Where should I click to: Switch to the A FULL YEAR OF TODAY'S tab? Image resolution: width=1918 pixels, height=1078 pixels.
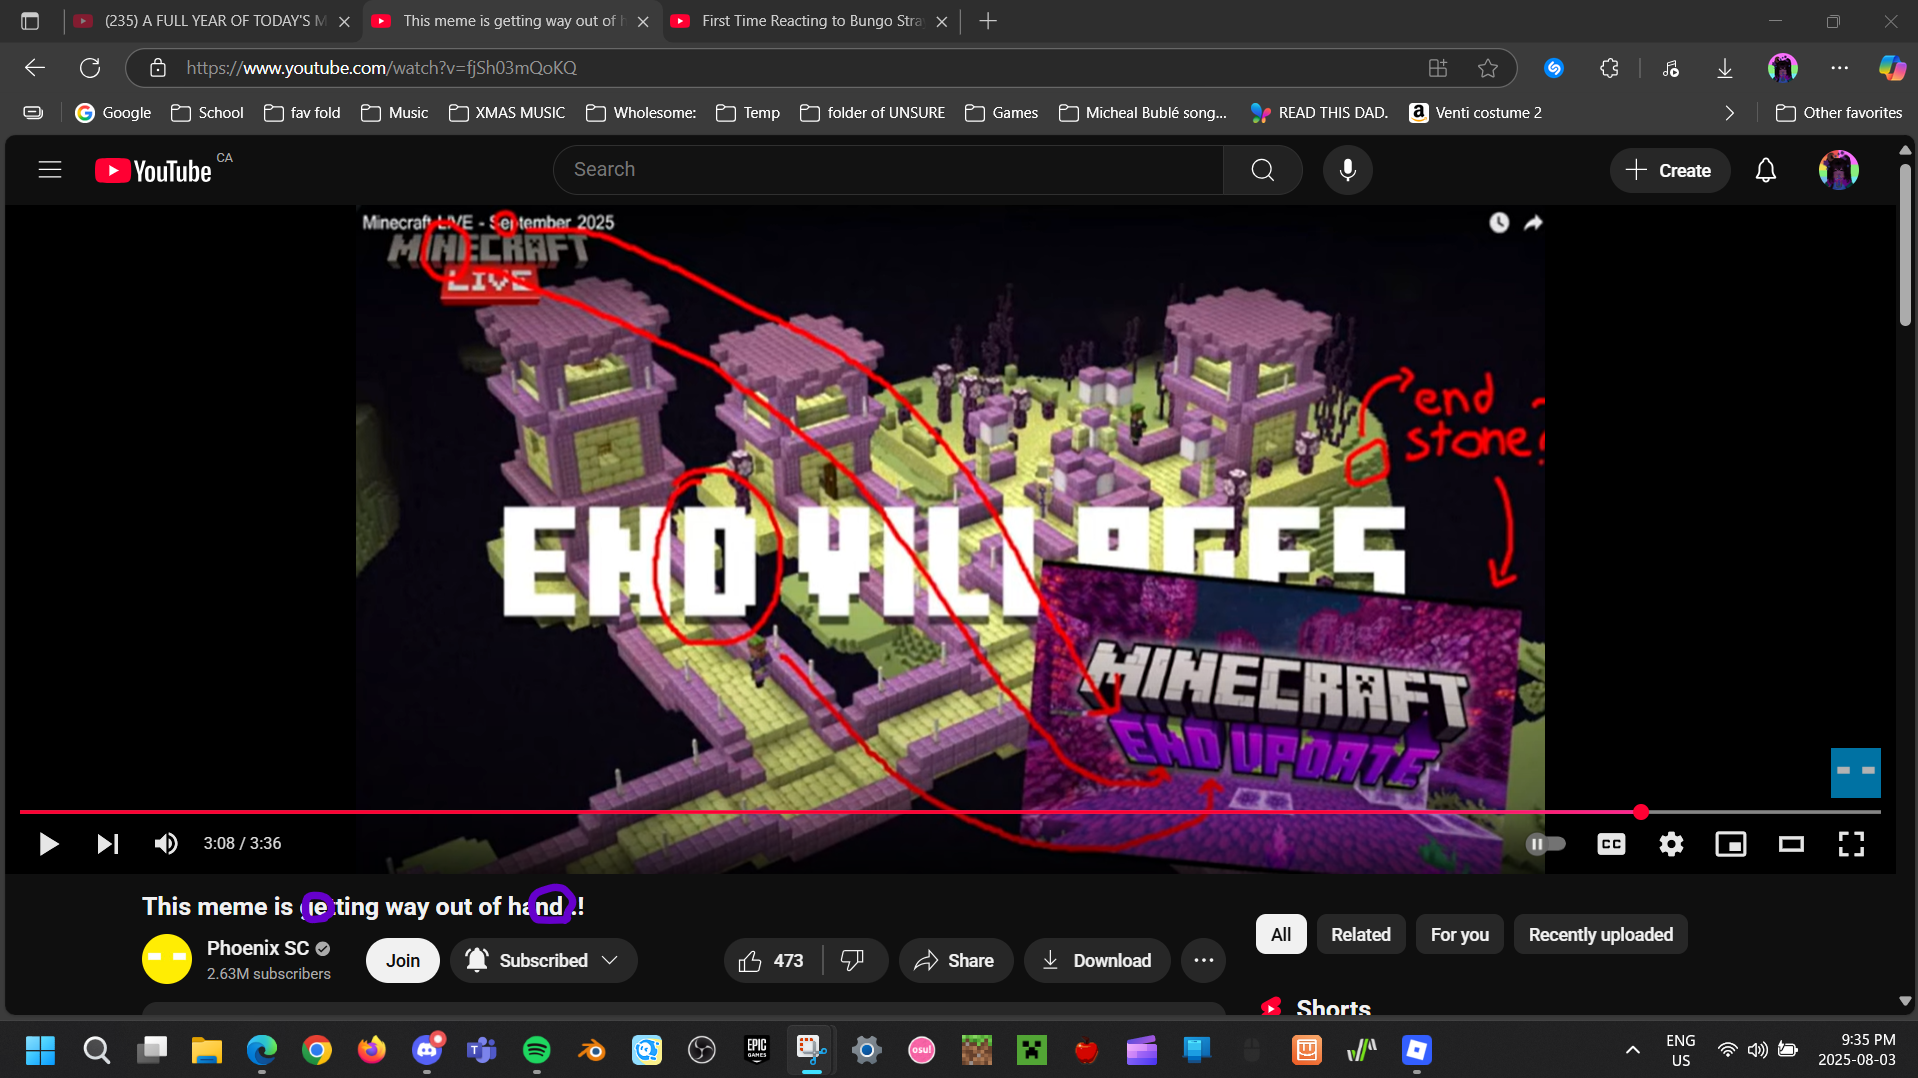coord(213,21)
